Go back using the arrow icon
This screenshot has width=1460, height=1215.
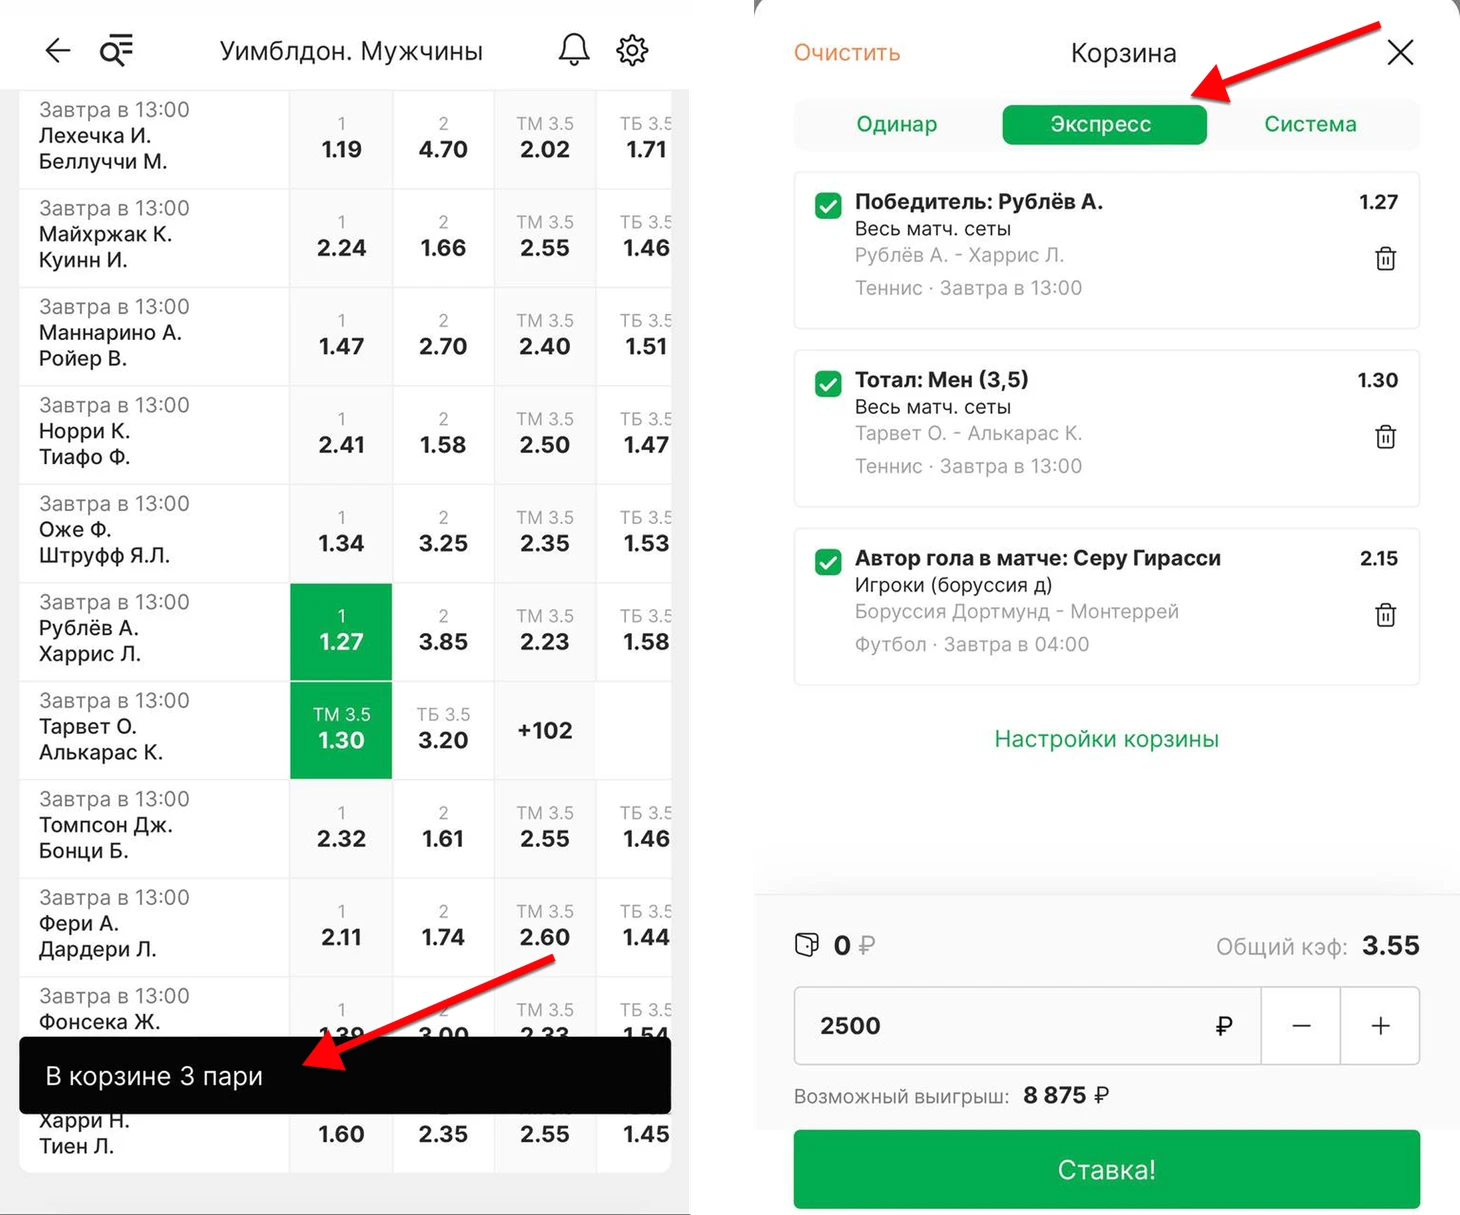(58, 50)
